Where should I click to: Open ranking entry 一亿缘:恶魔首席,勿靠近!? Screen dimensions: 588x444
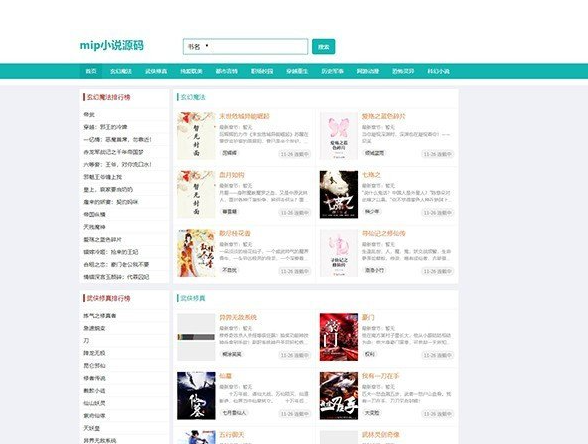click(x=117, y=140)
